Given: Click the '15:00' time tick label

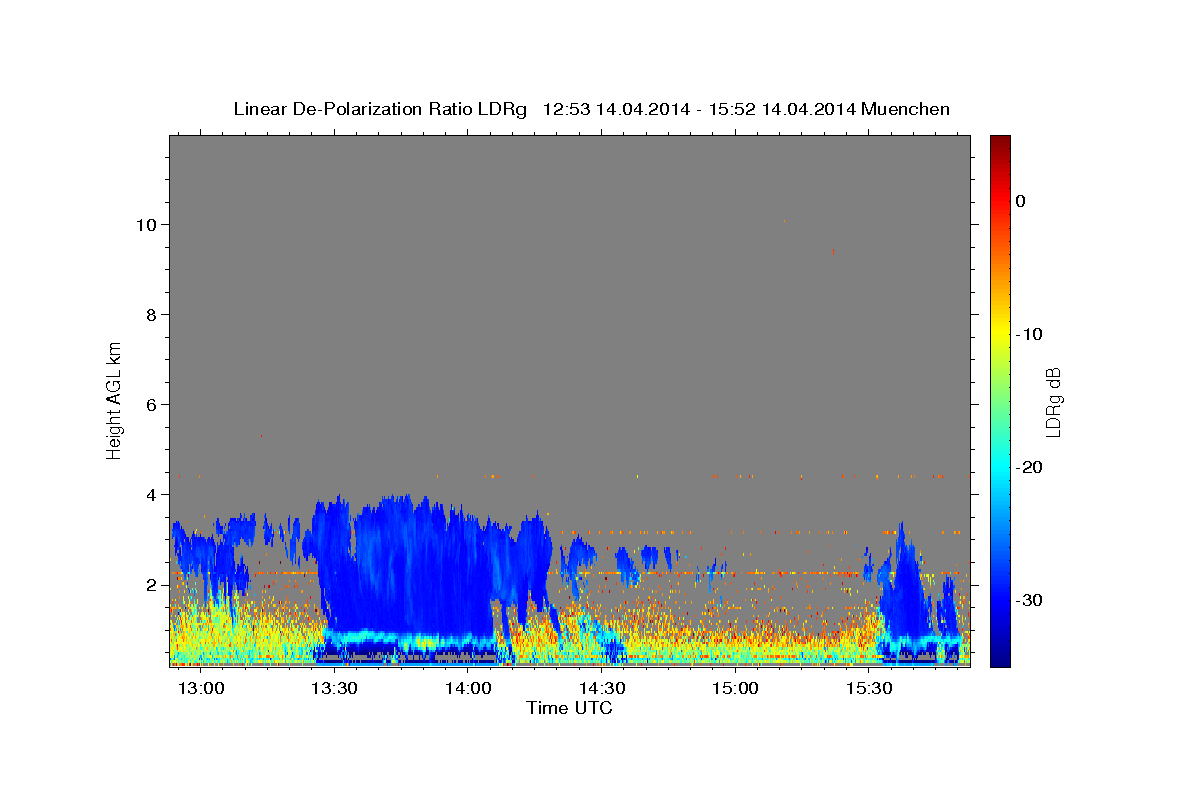Looking at the screenshot, I should tap(735, 689).
